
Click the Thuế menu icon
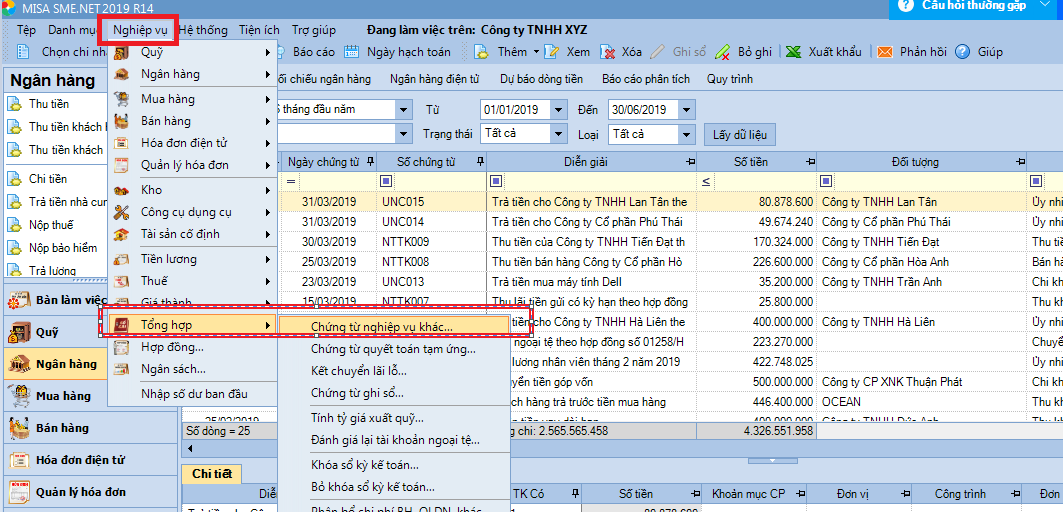click(121, 281)
